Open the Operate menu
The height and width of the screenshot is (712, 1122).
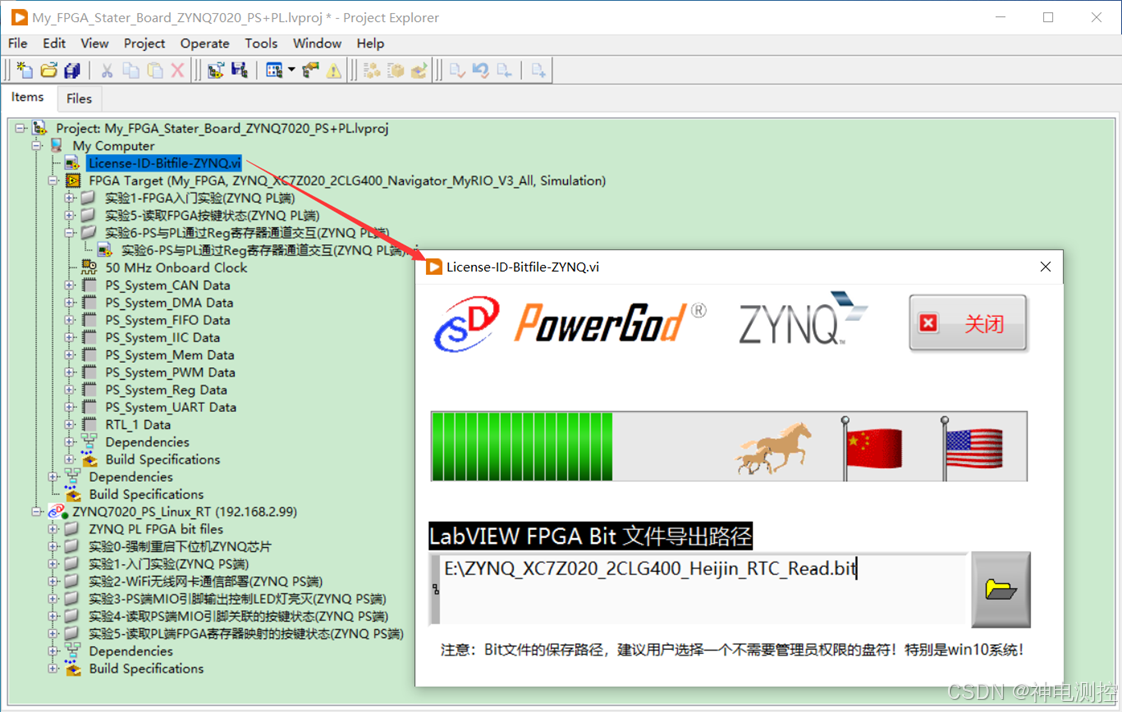pos(205,44)
